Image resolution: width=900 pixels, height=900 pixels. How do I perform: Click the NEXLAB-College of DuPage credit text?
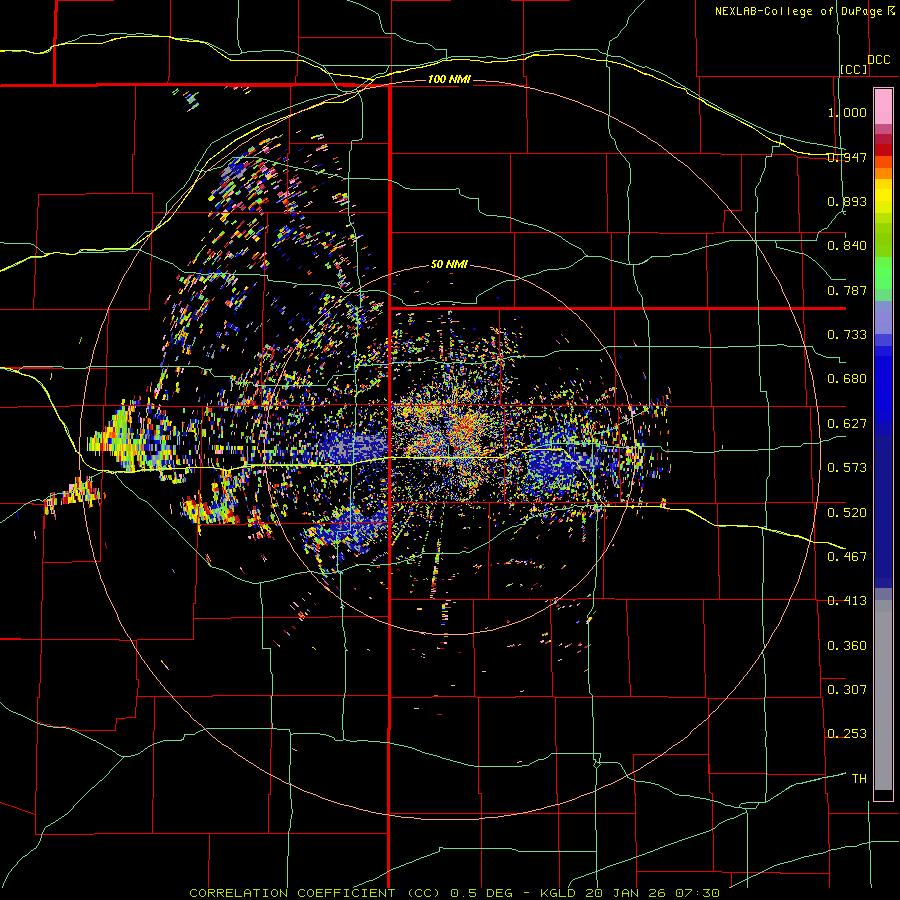(798, 11)
